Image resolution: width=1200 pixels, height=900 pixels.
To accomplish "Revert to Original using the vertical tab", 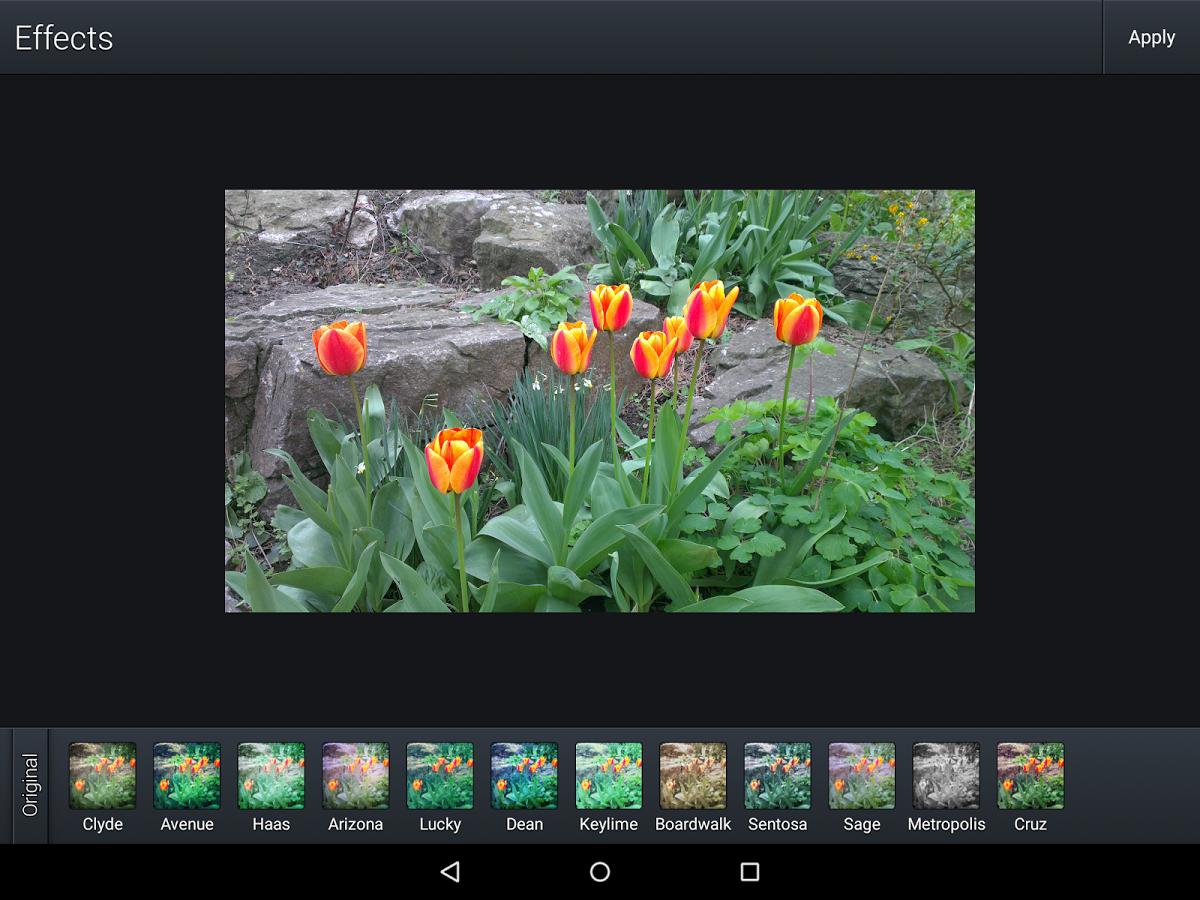I will coord(30,785).
